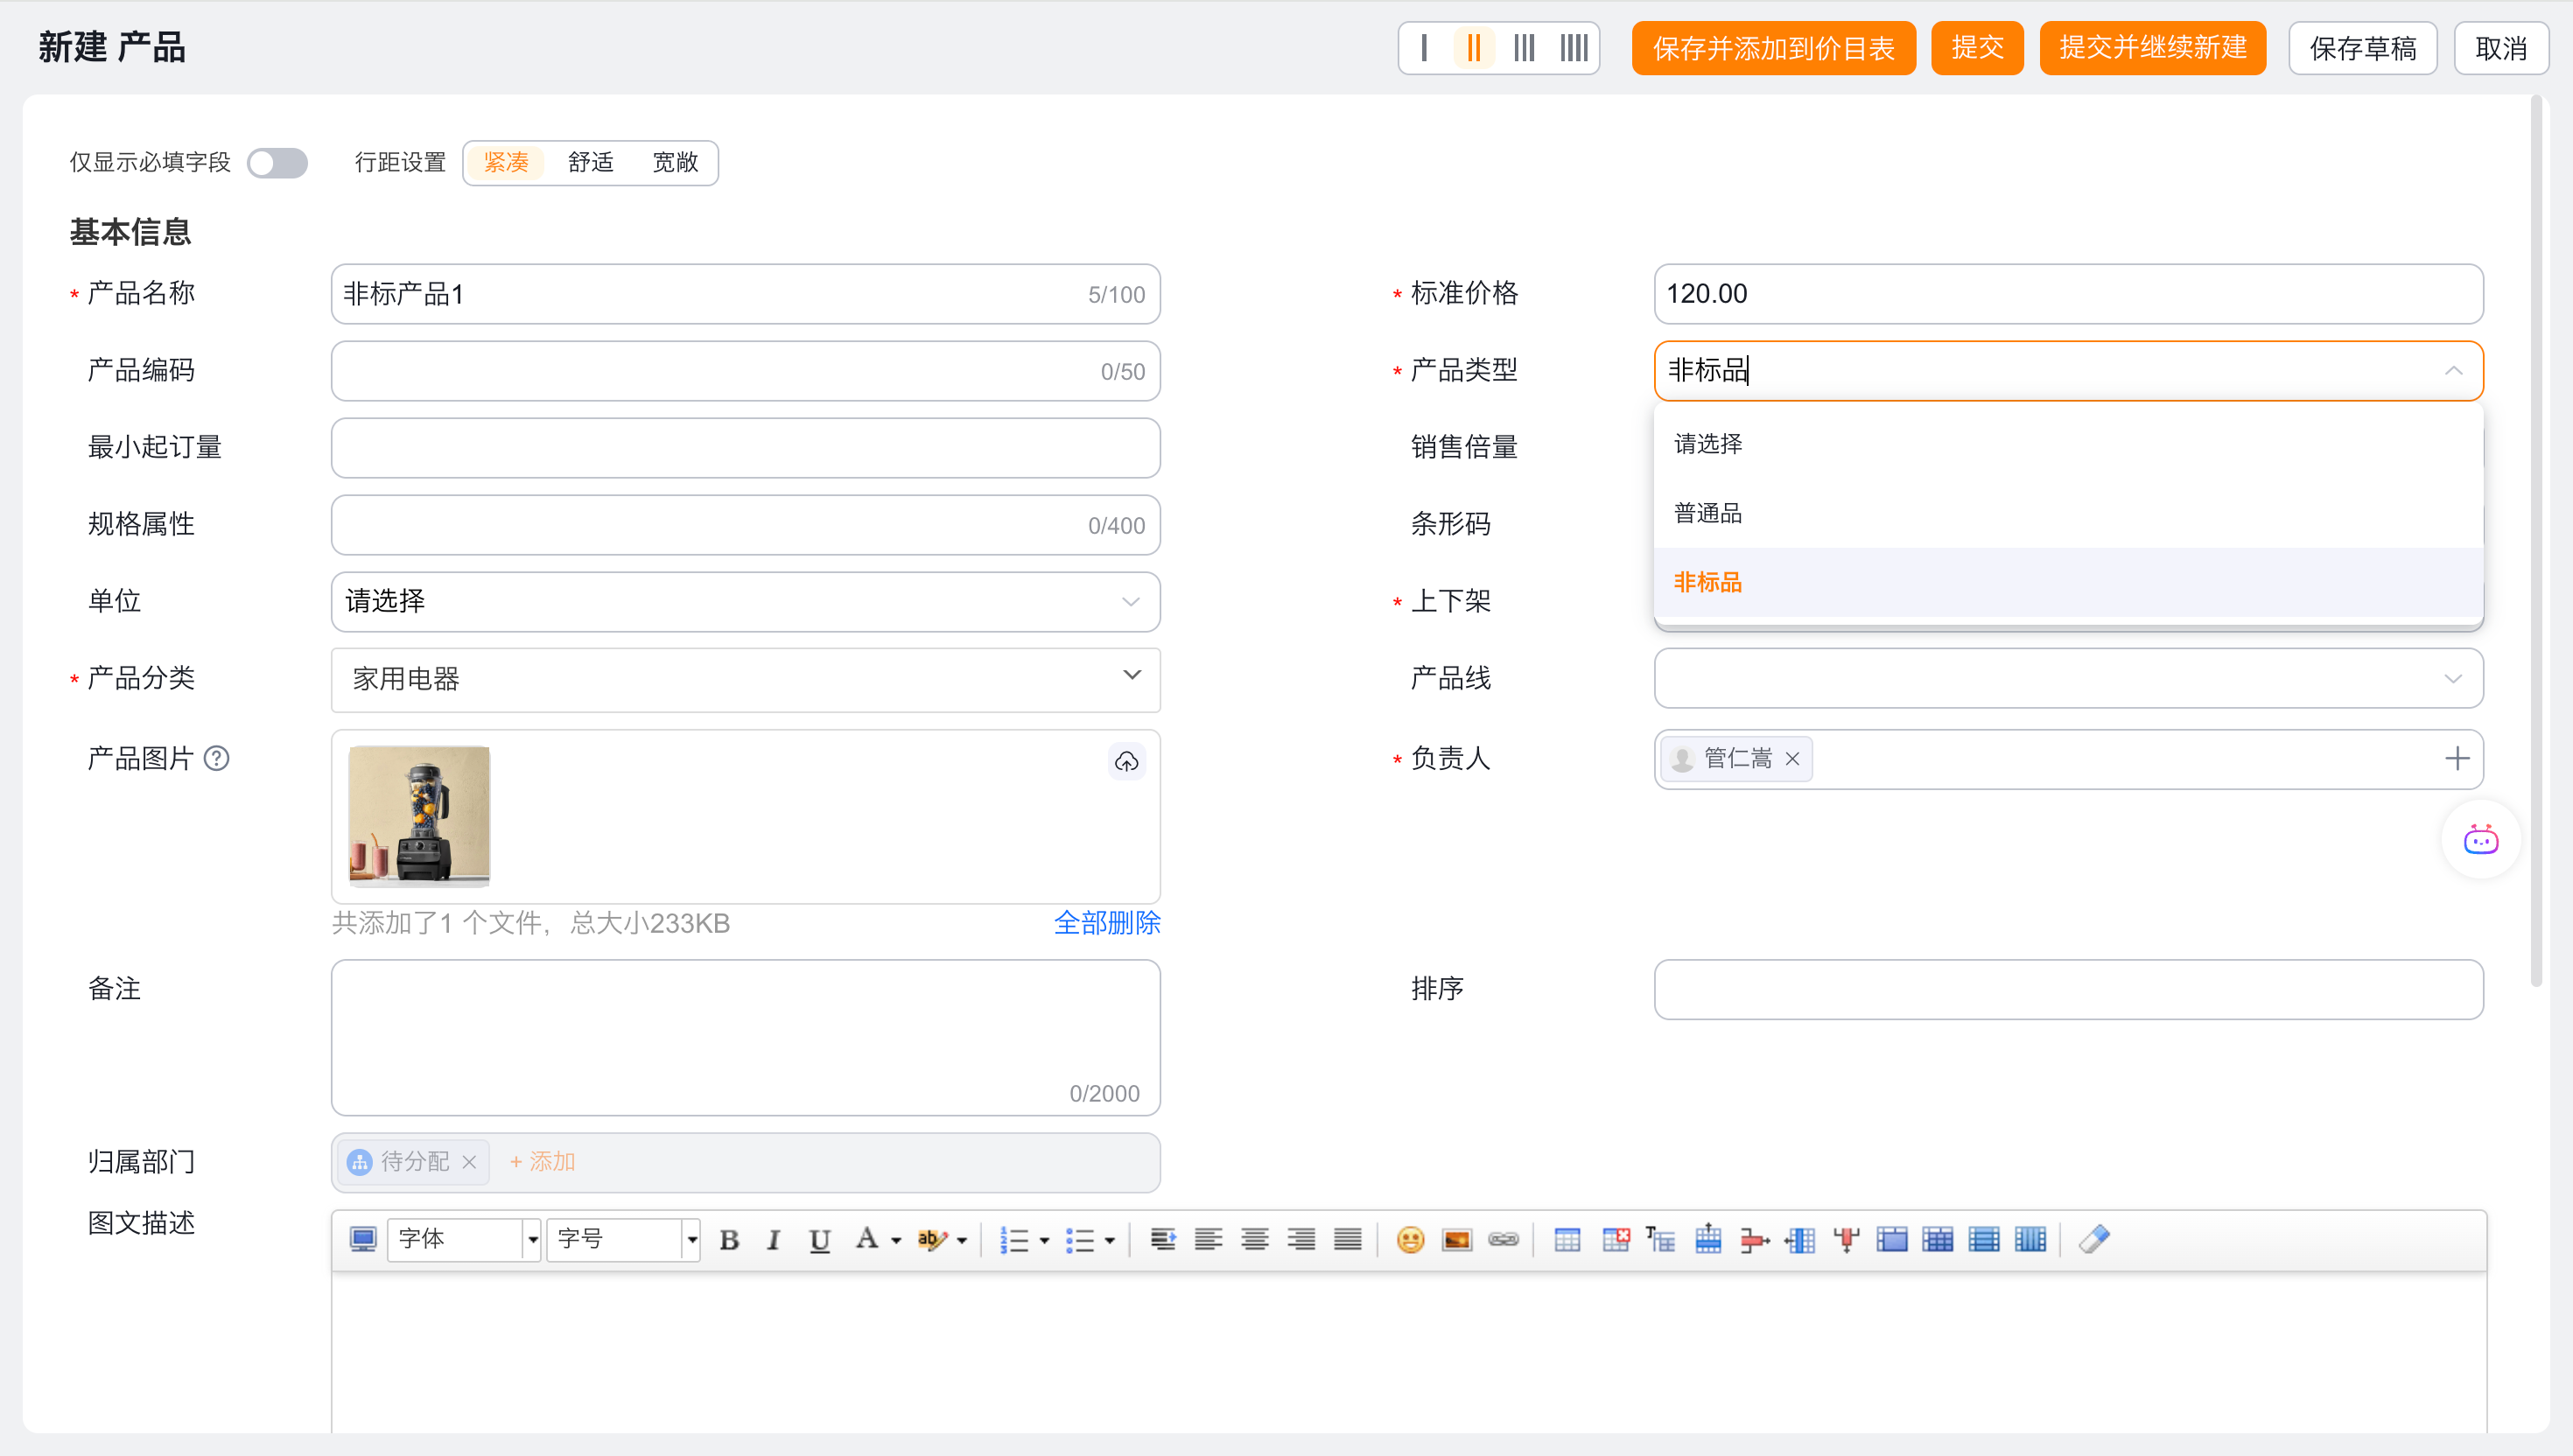
Task: Click the 保存草稿 button
Action: point(2362,48)
